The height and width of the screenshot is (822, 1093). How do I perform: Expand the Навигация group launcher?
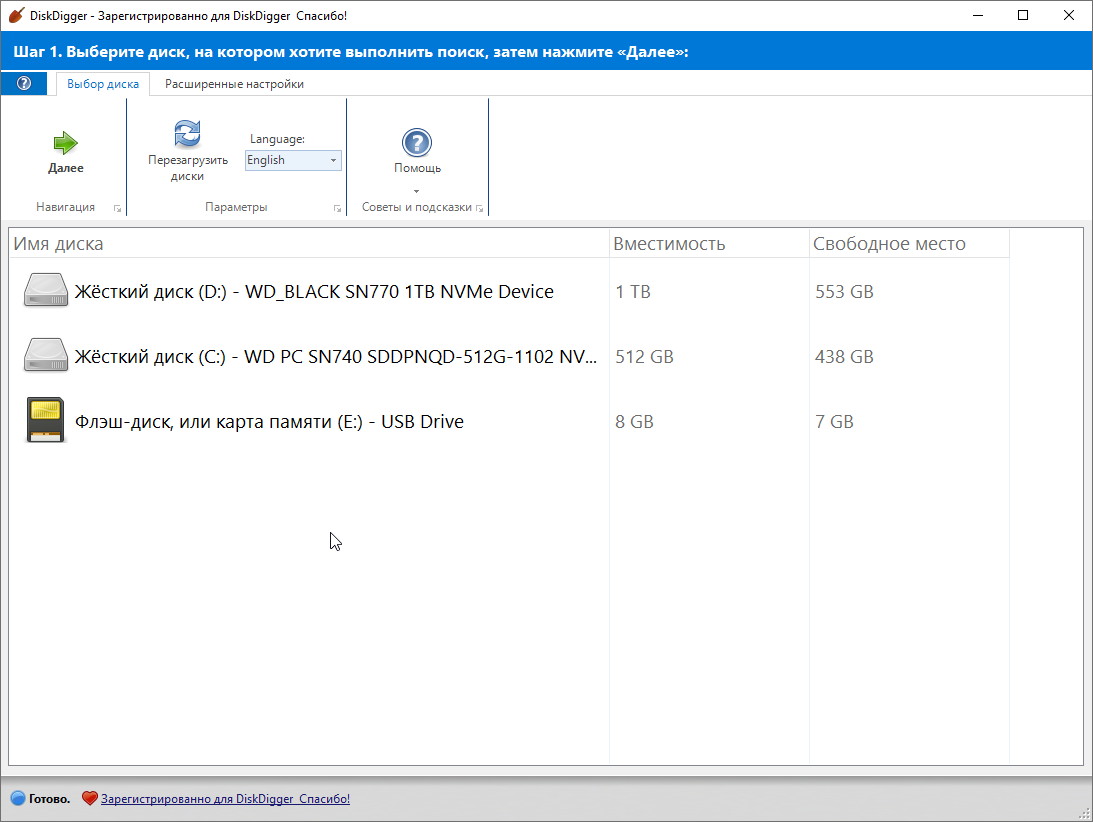pos(117,208)
